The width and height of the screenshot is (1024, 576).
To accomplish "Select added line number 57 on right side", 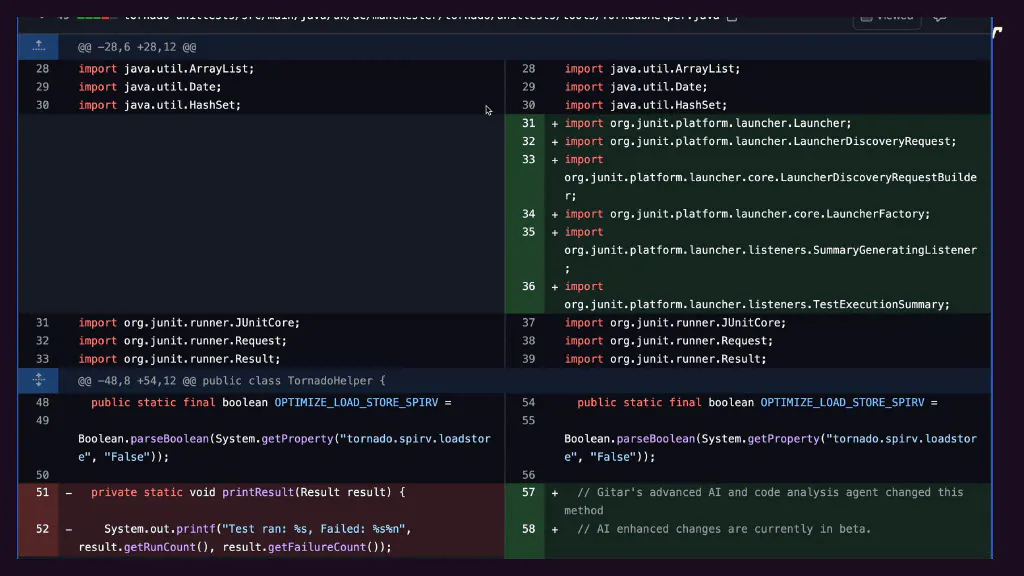I will point(528,492).
